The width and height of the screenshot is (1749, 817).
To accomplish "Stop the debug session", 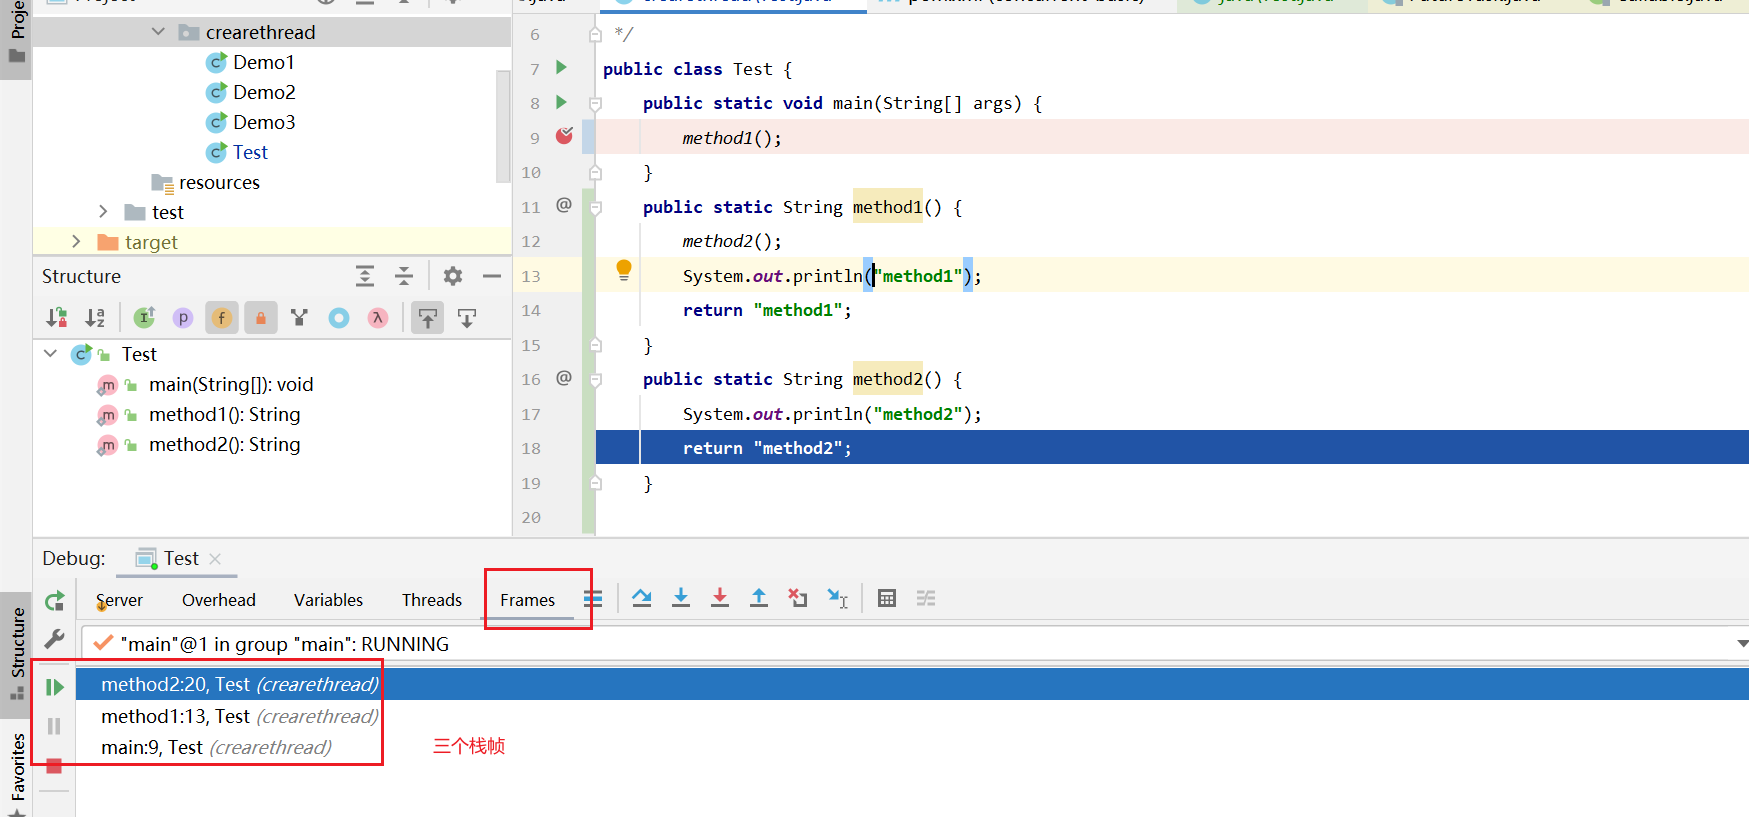I will pyautogui.click(x=54, y=766).
